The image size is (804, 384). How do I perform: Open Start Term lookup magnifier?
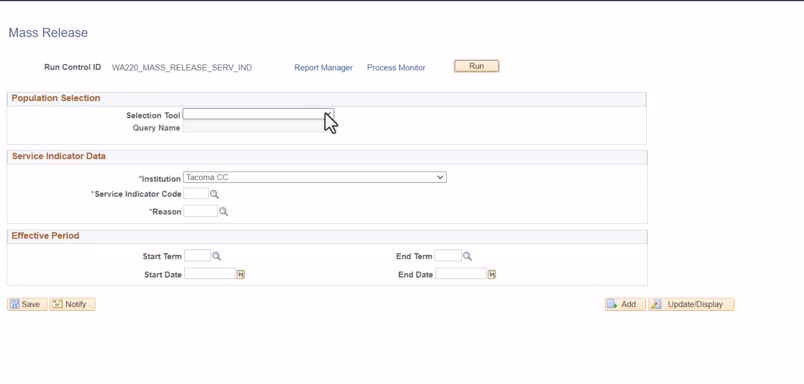216,256
